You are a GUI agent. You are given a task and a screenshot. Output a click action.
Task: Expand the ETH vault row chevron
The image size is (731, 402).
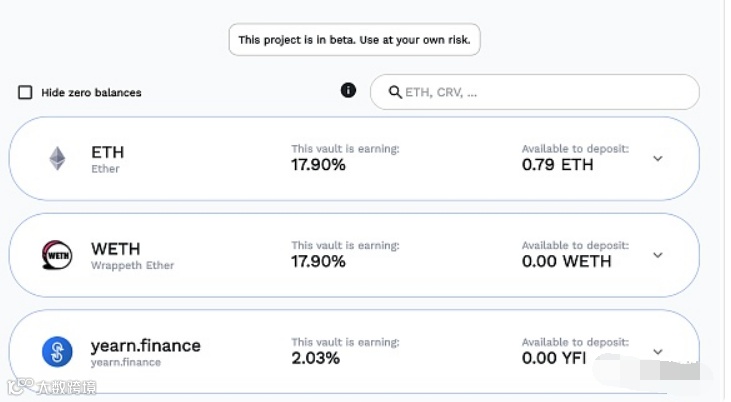click(x=657, y=158)
